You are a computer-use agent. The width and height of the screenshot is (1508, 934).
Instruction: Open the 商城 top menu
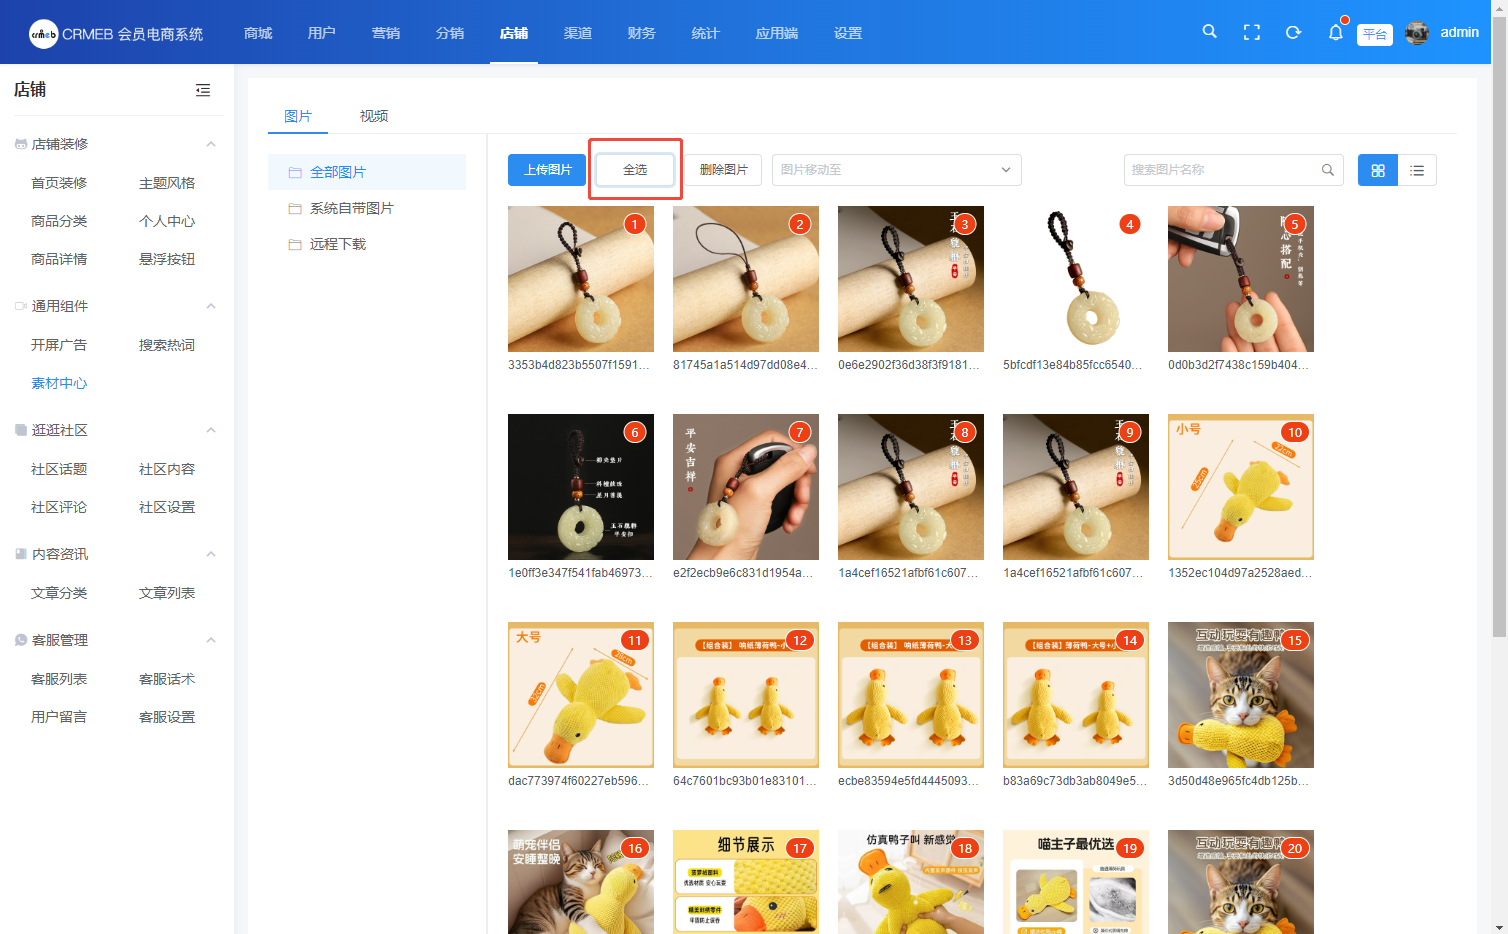coord(258,33)
